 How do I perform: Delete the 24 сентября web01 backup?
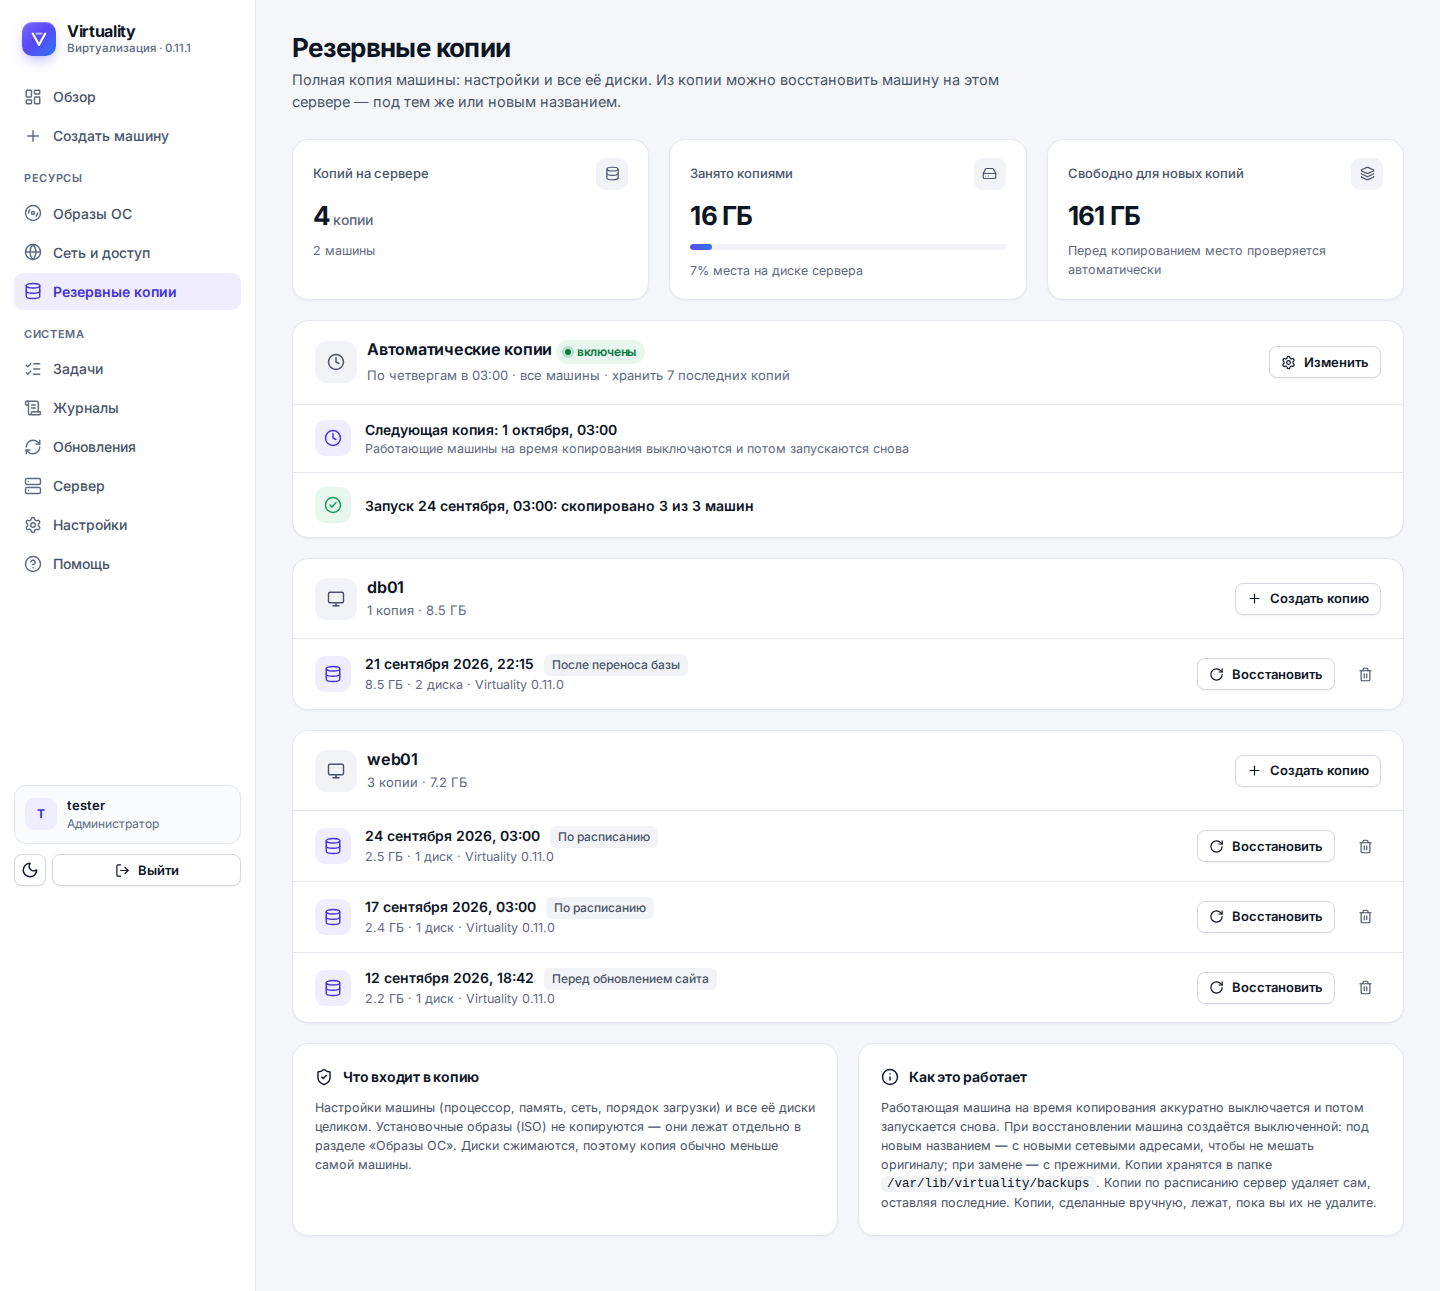pyautogui.click(x=1365, y=847)
